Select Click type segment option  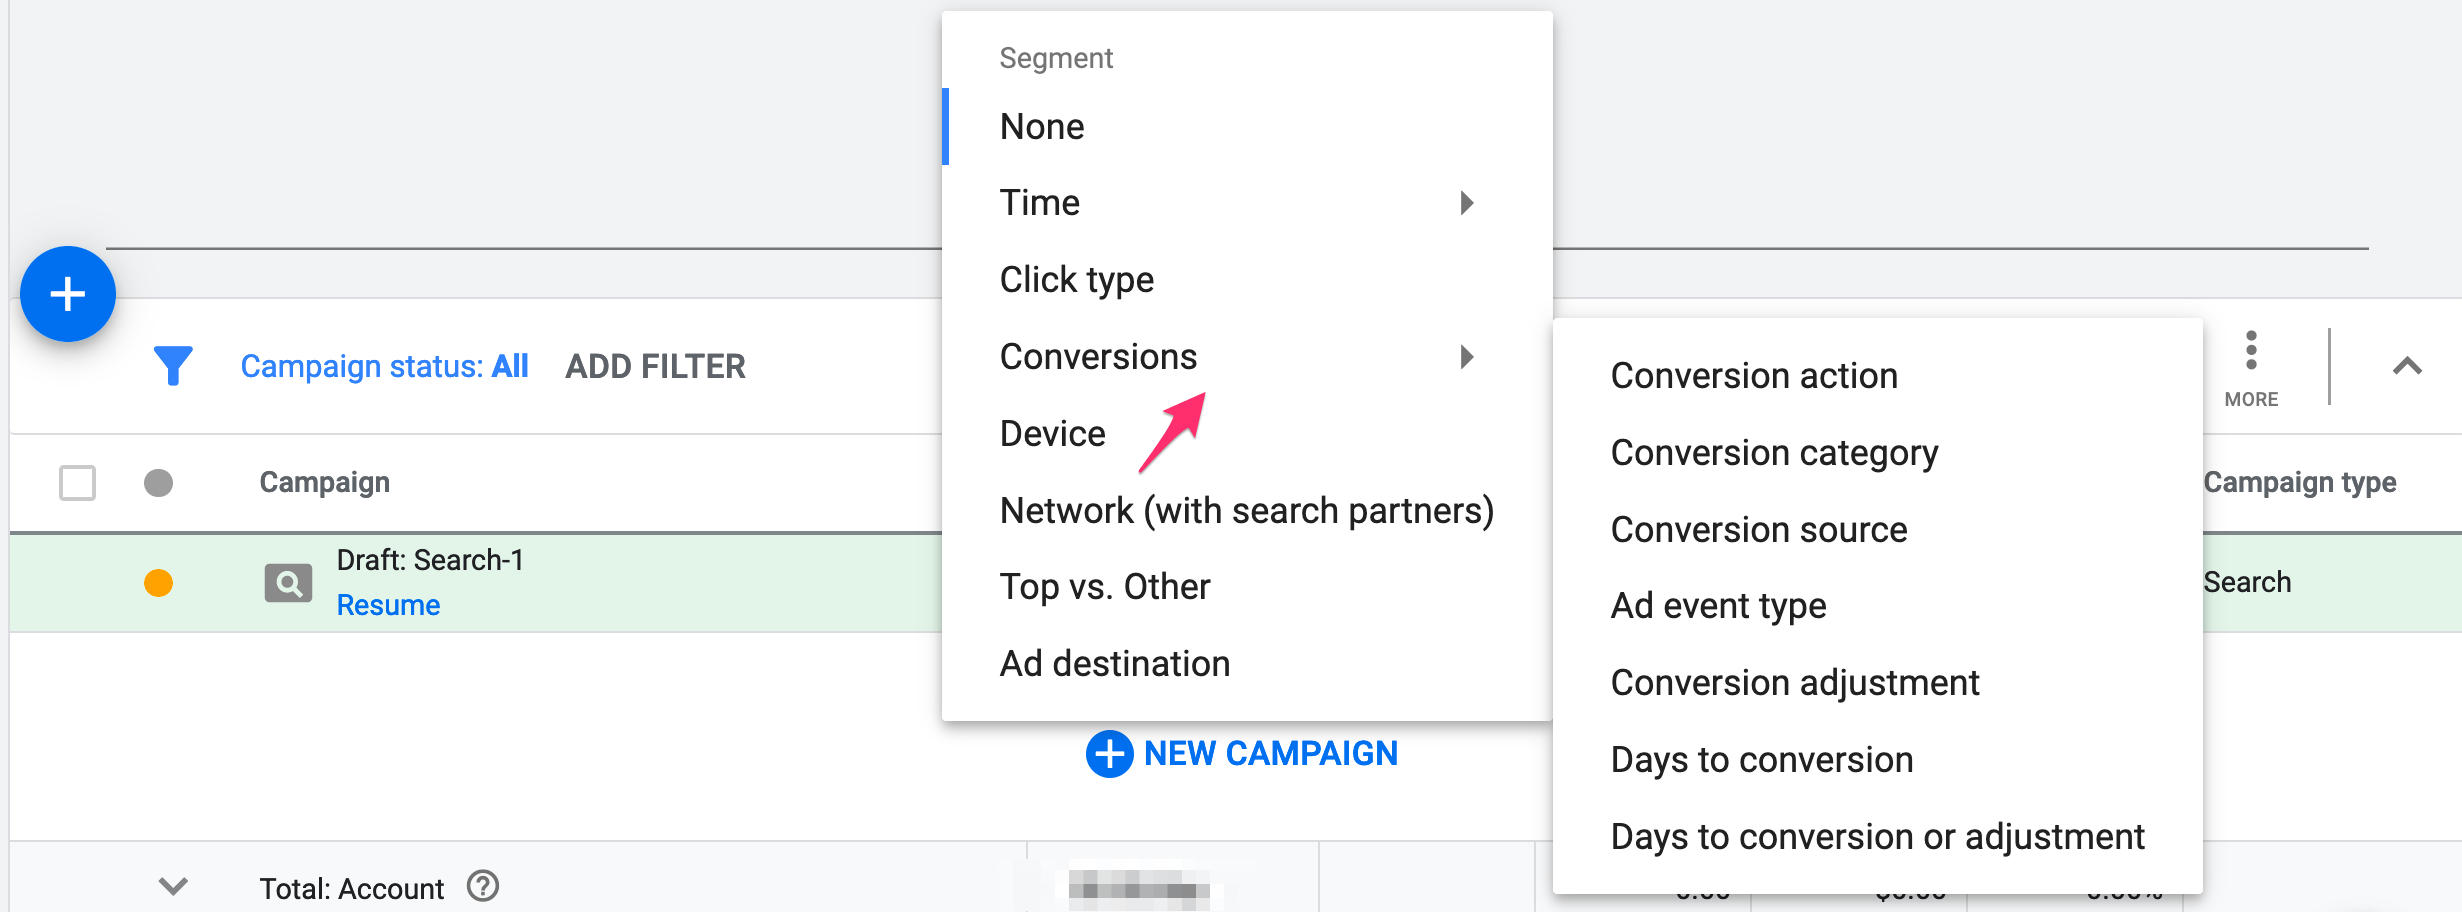click(x=1076, y=280)
